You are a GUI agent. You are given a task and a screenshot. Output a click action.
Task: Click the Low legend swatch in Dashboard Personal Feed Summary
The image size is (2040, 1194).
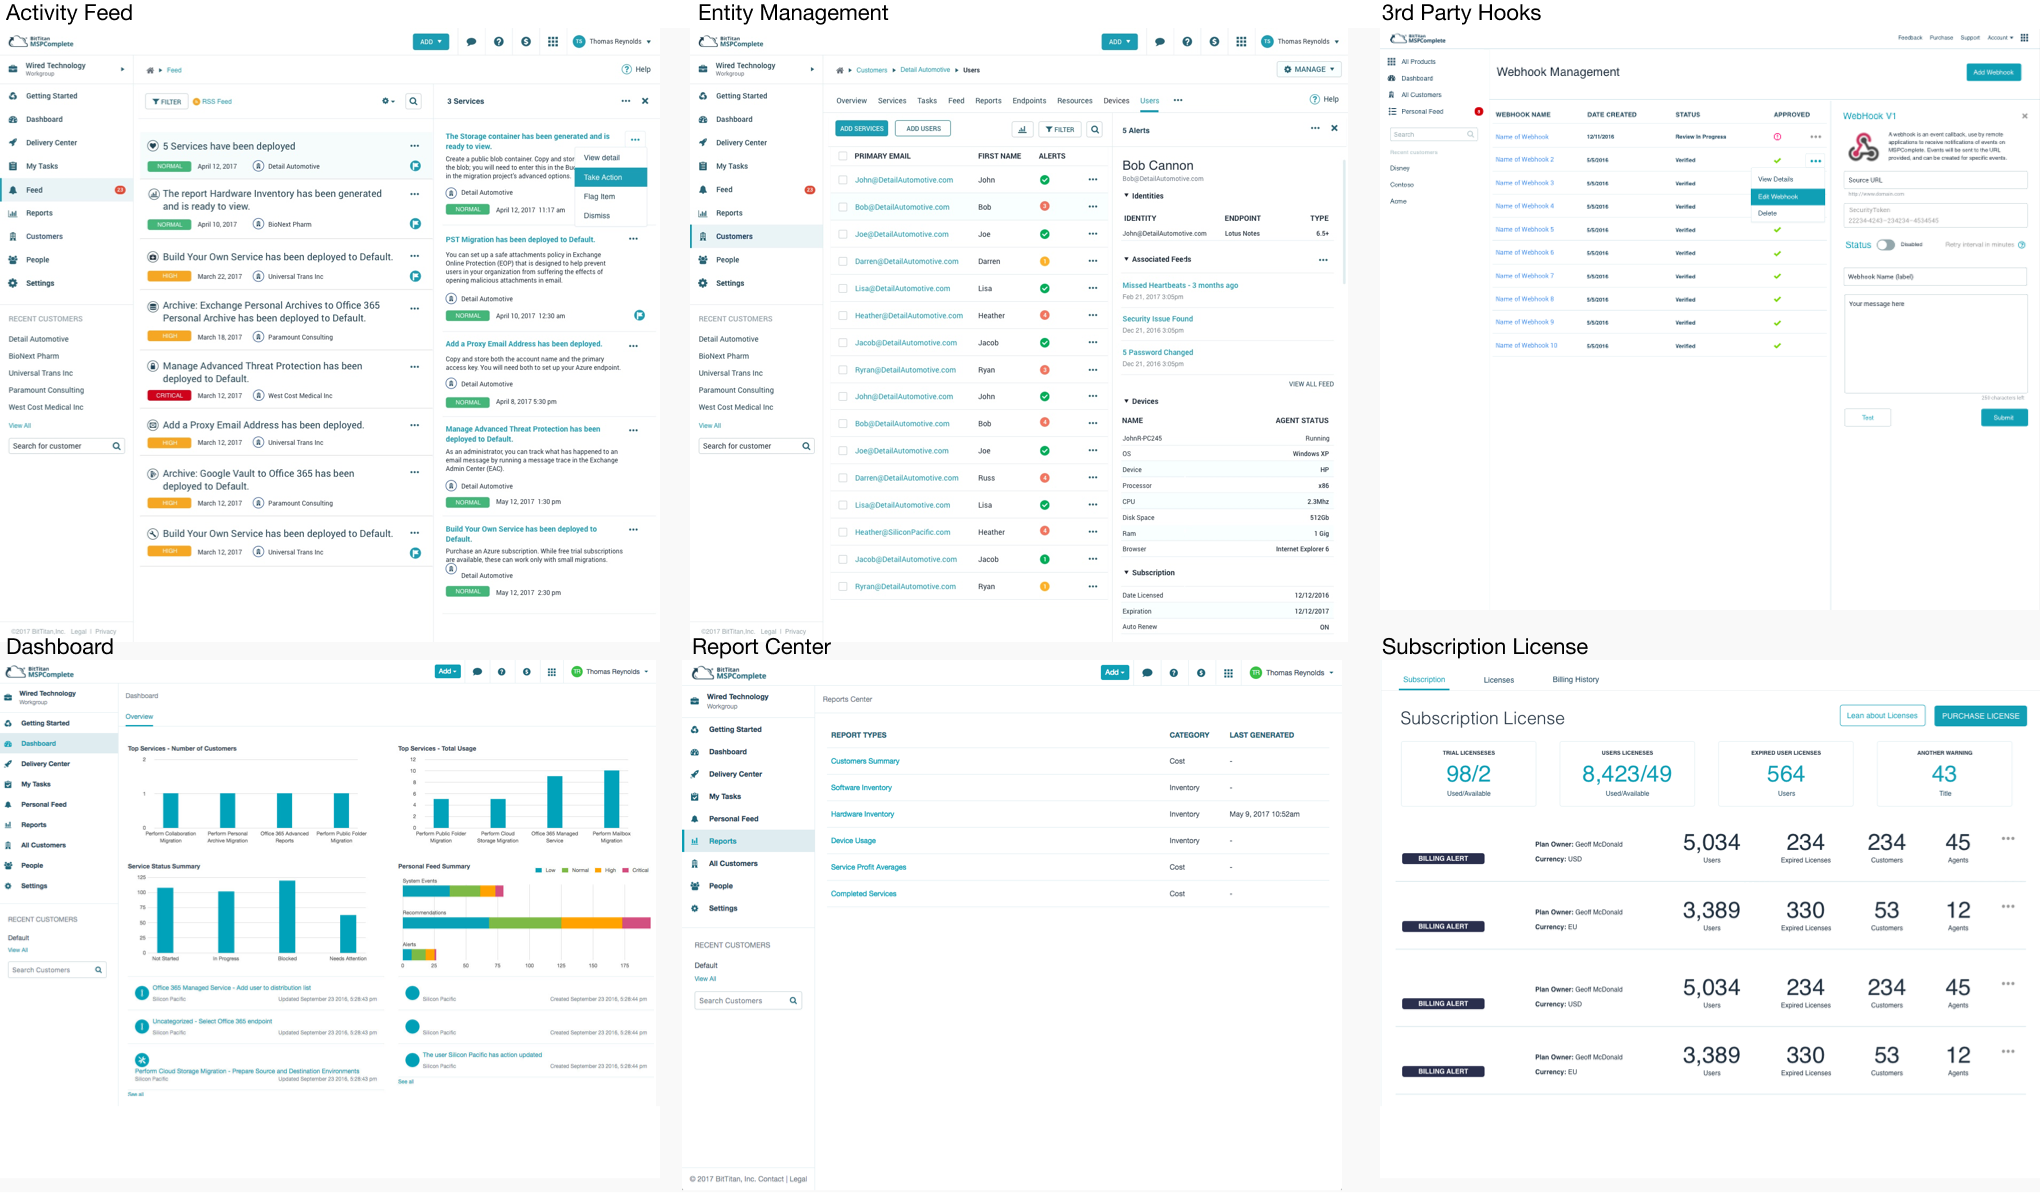539,870
